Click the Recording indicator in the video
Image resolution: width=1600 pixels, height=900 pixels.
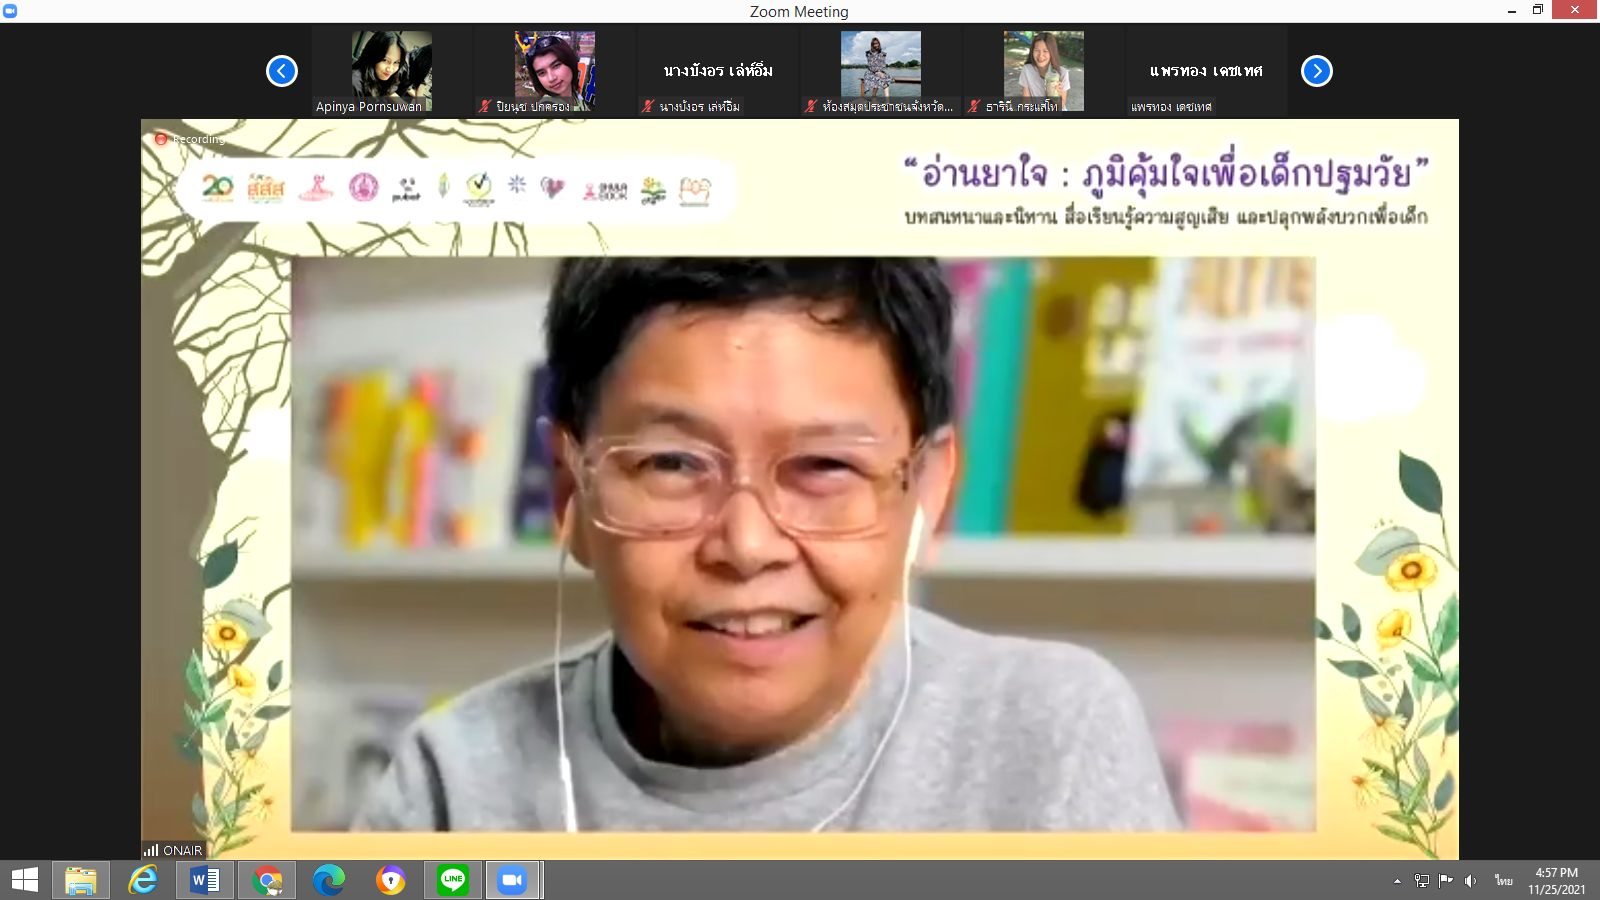coord(189,139)
